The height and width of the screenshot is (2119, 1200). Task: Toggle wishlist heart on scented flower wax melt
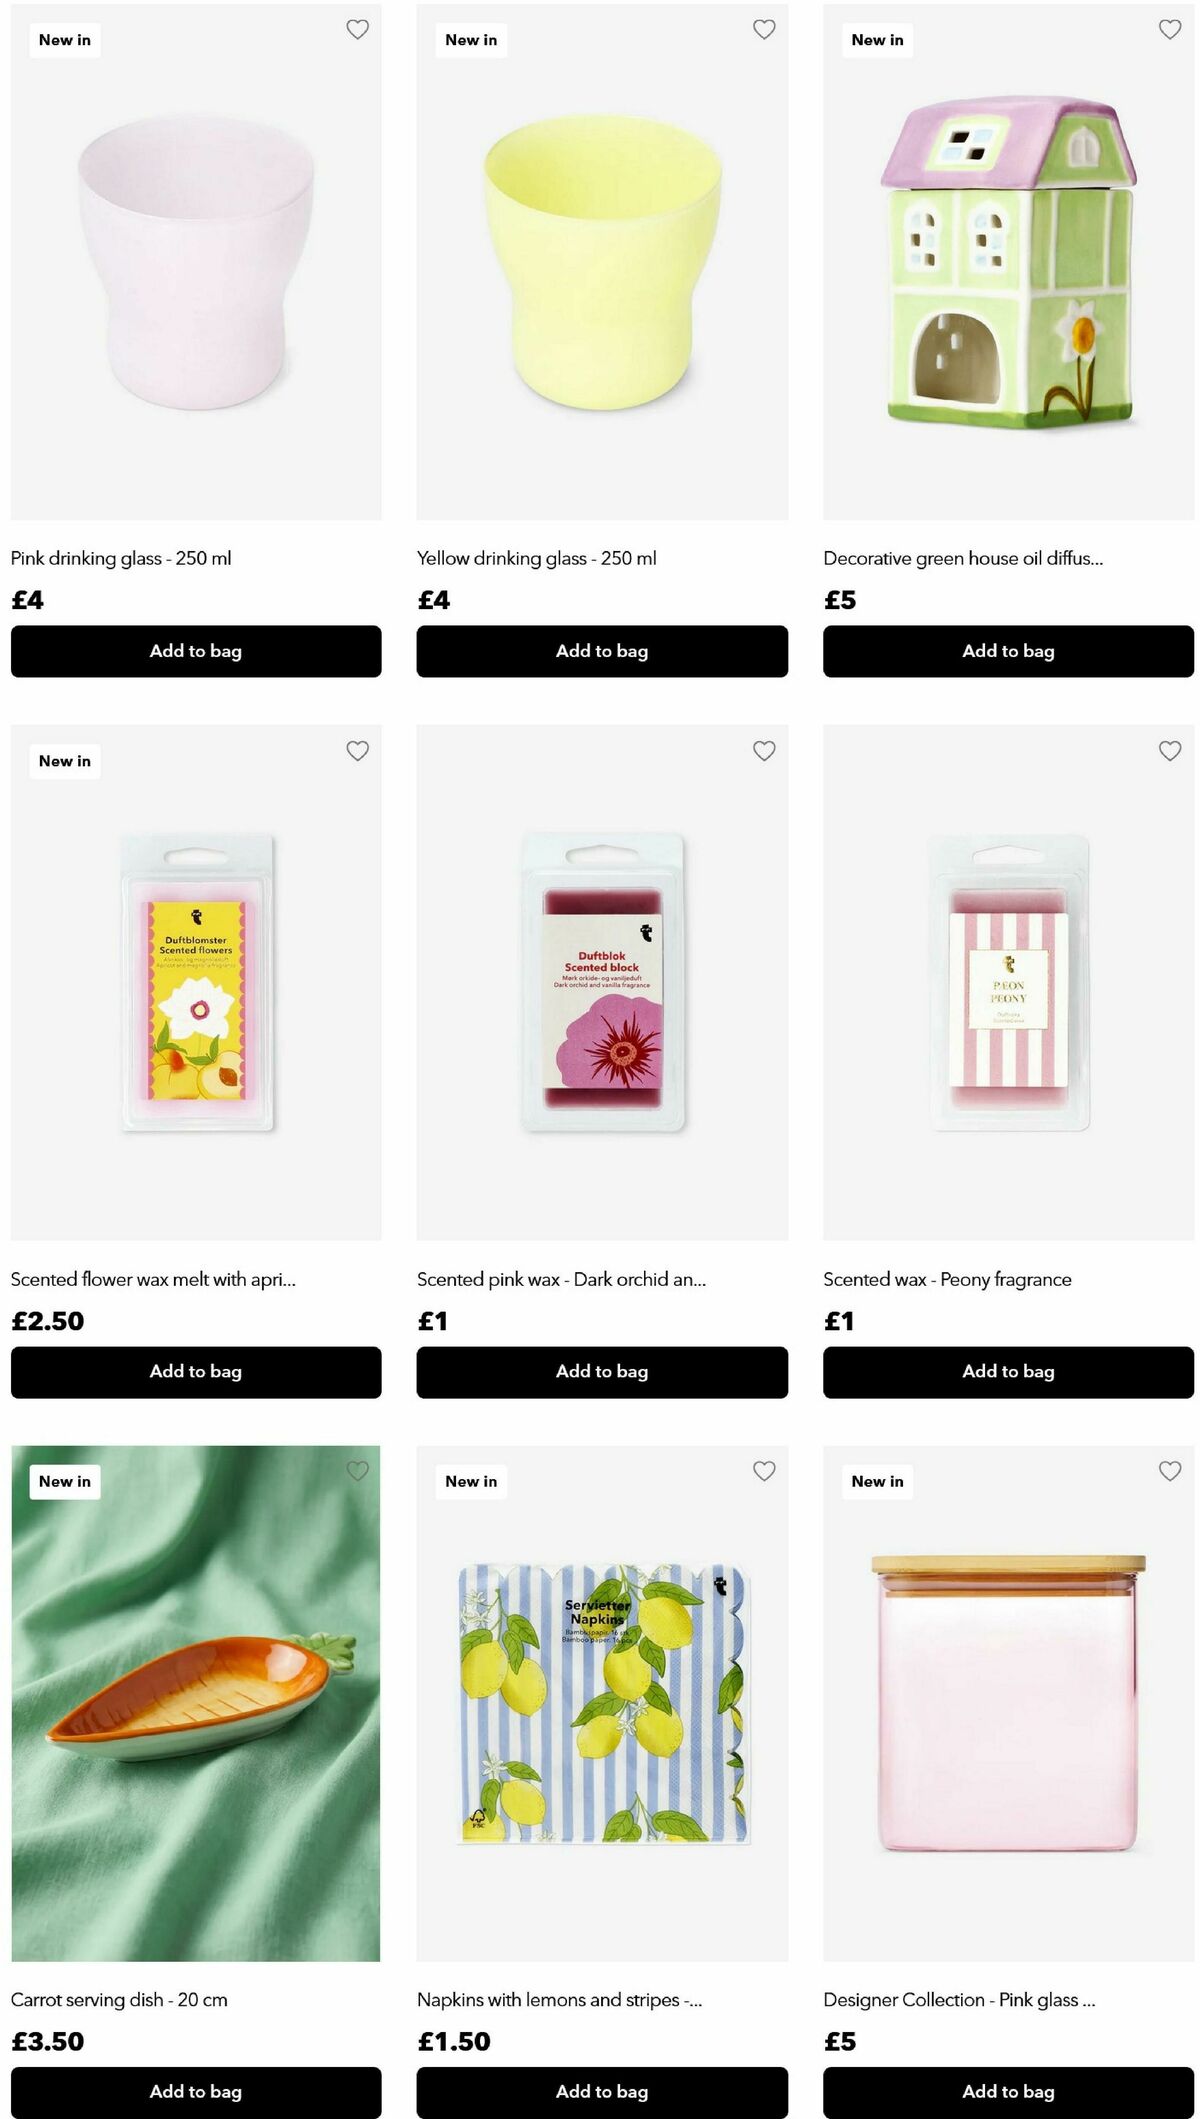tap(357, 751)
